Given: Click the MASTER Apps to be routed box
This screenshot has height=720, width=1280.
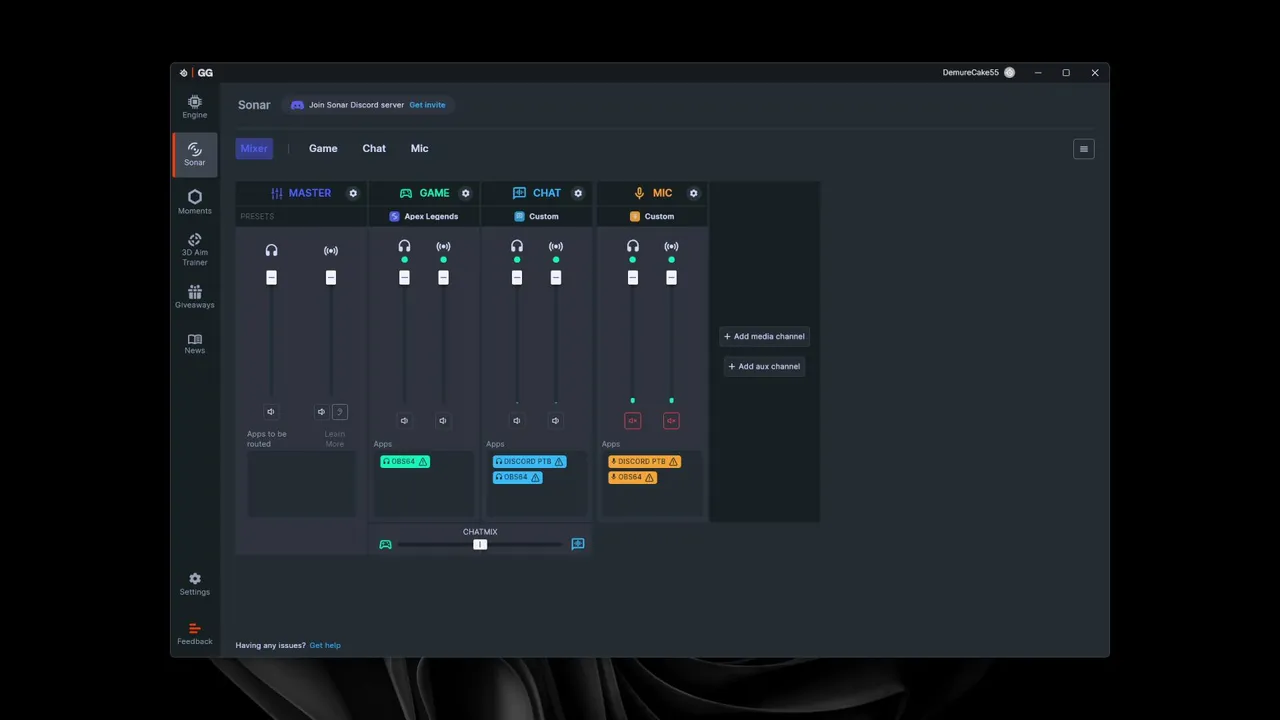Looking at the screenshot, I should 301,484.
